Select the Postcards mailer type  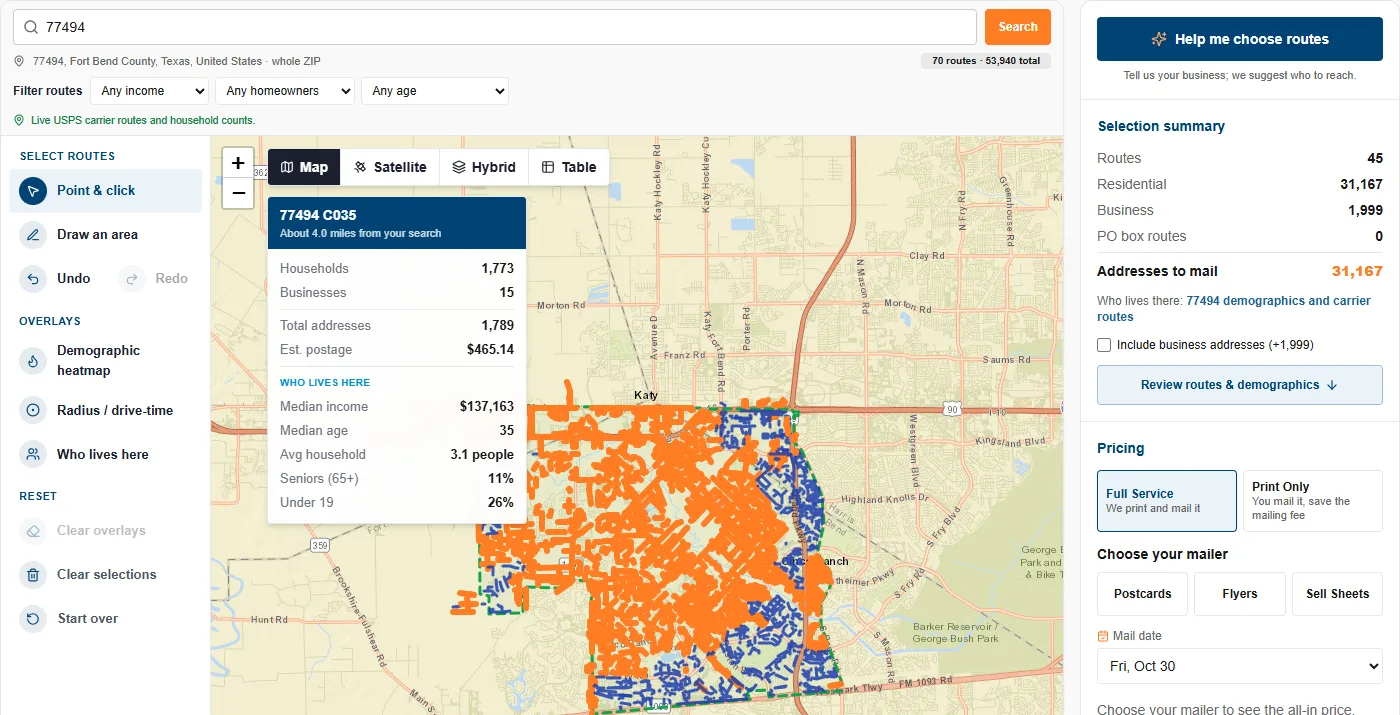[1142, 594]
